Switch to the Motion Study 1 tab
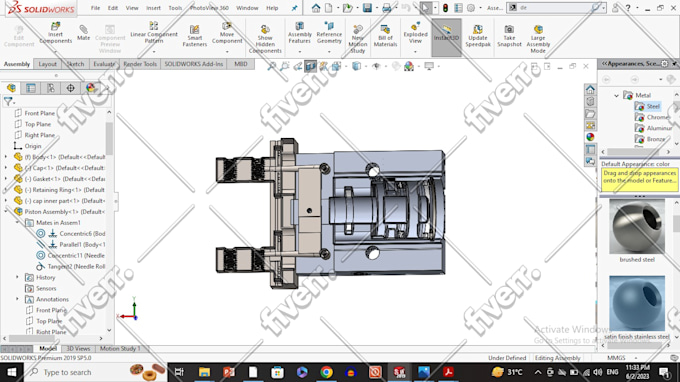 pyautogui.click(x=120, y=348)
